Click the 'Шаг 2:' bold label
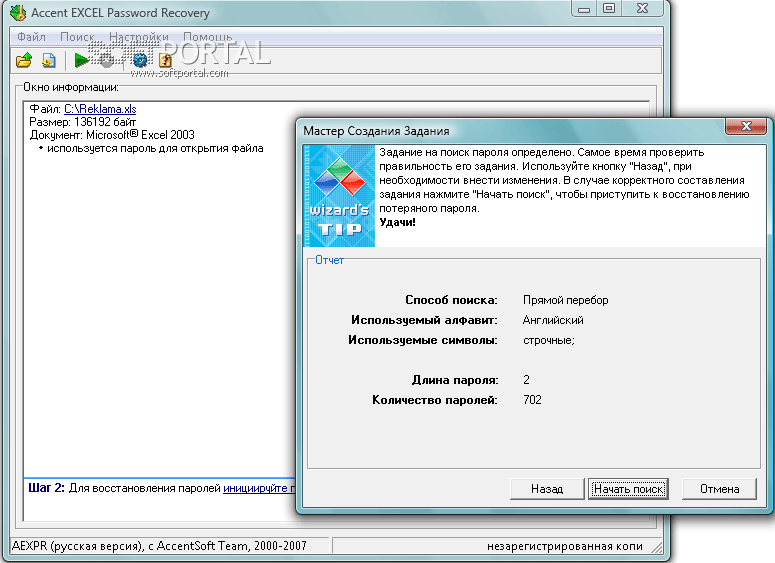 (46, 488)
